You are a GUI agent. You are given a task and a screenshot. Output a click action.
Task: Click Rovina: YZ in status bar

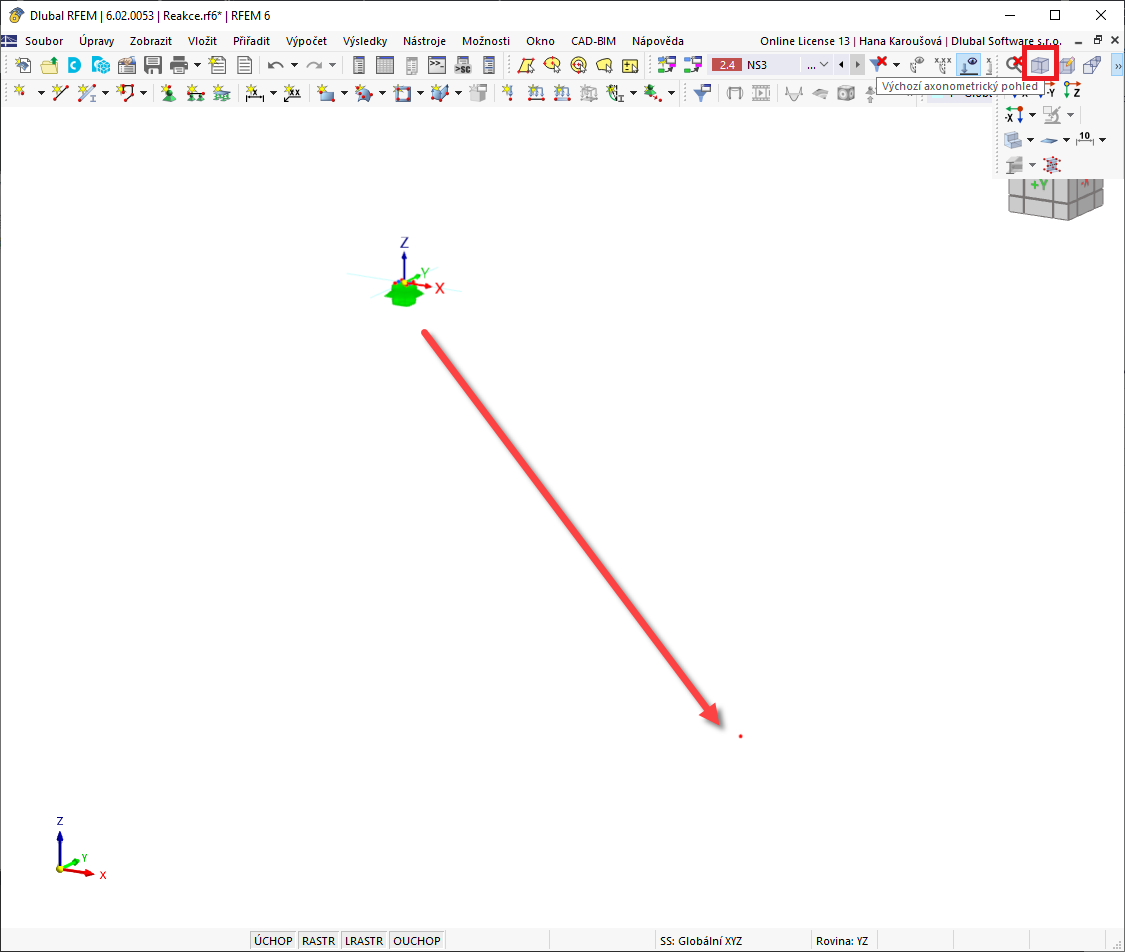pyautogui.click(x=842, y=941)
